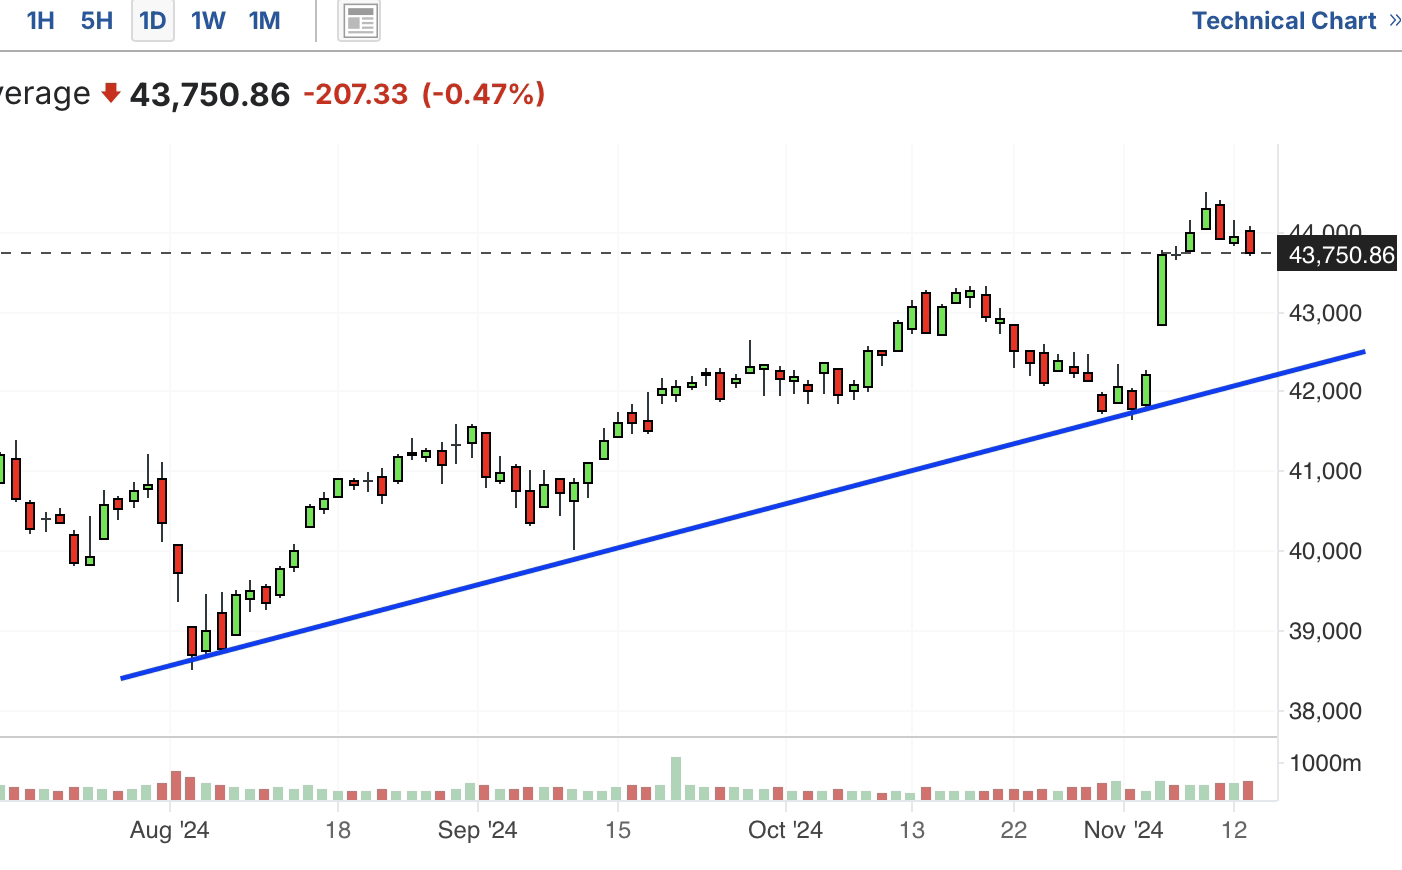Click the 1000m volume axis label
The width and height of the screenshot is (1402, 870).
(x=1325, y=763)
